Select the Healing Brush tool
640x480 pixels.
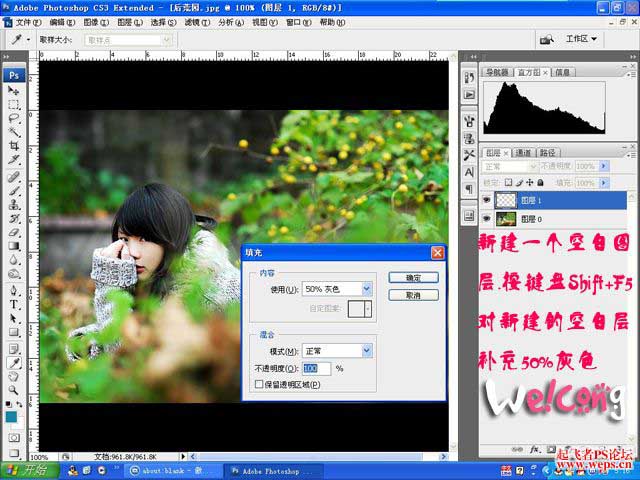pos(13,177)
